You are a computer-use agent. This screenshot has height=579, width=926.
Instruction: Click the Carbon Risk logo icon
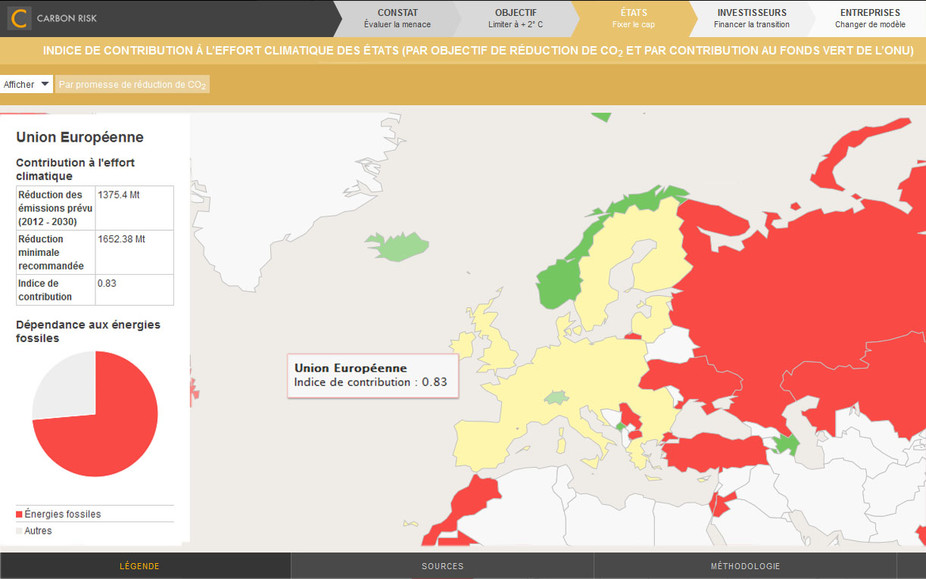(x=18, y=18)
